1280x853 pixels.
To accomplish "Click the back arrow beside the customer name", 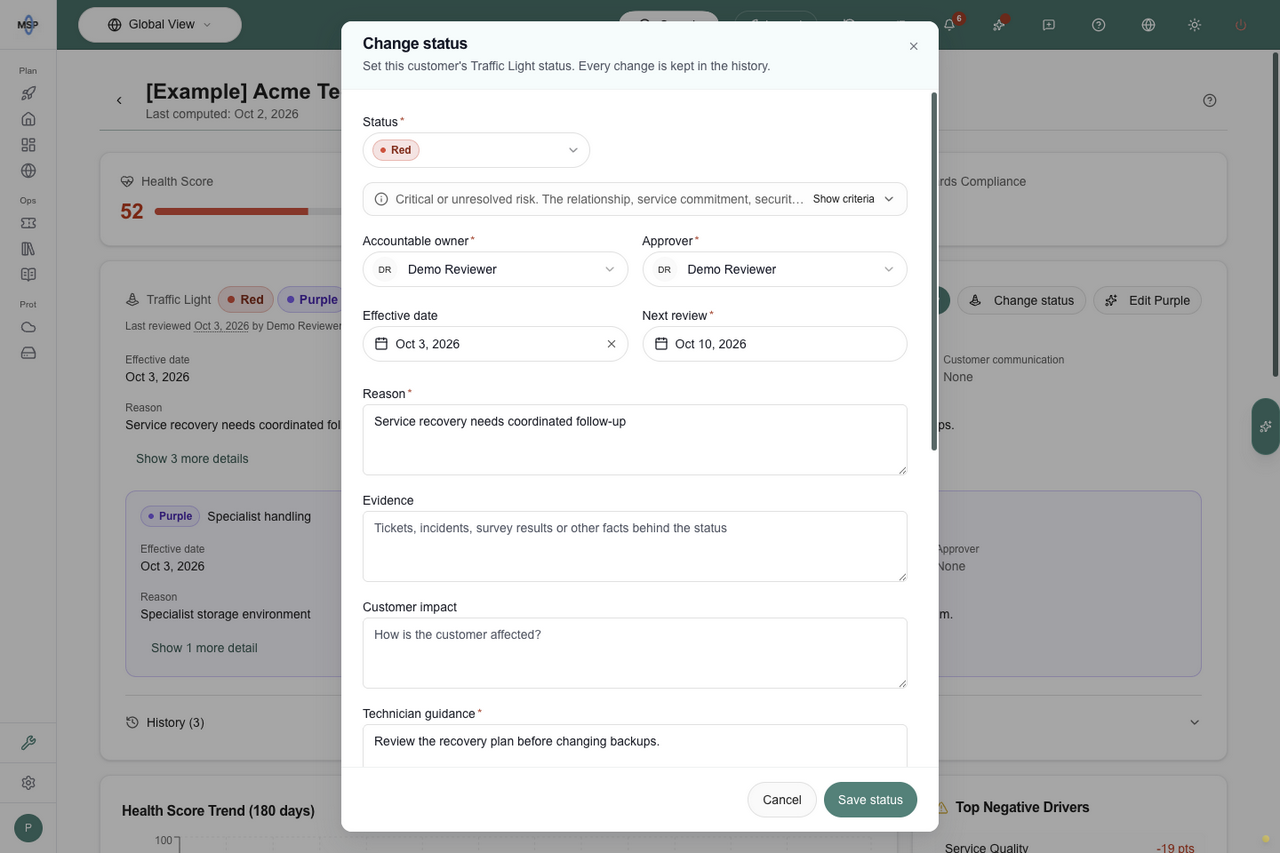I will click(x=119, y=100).
